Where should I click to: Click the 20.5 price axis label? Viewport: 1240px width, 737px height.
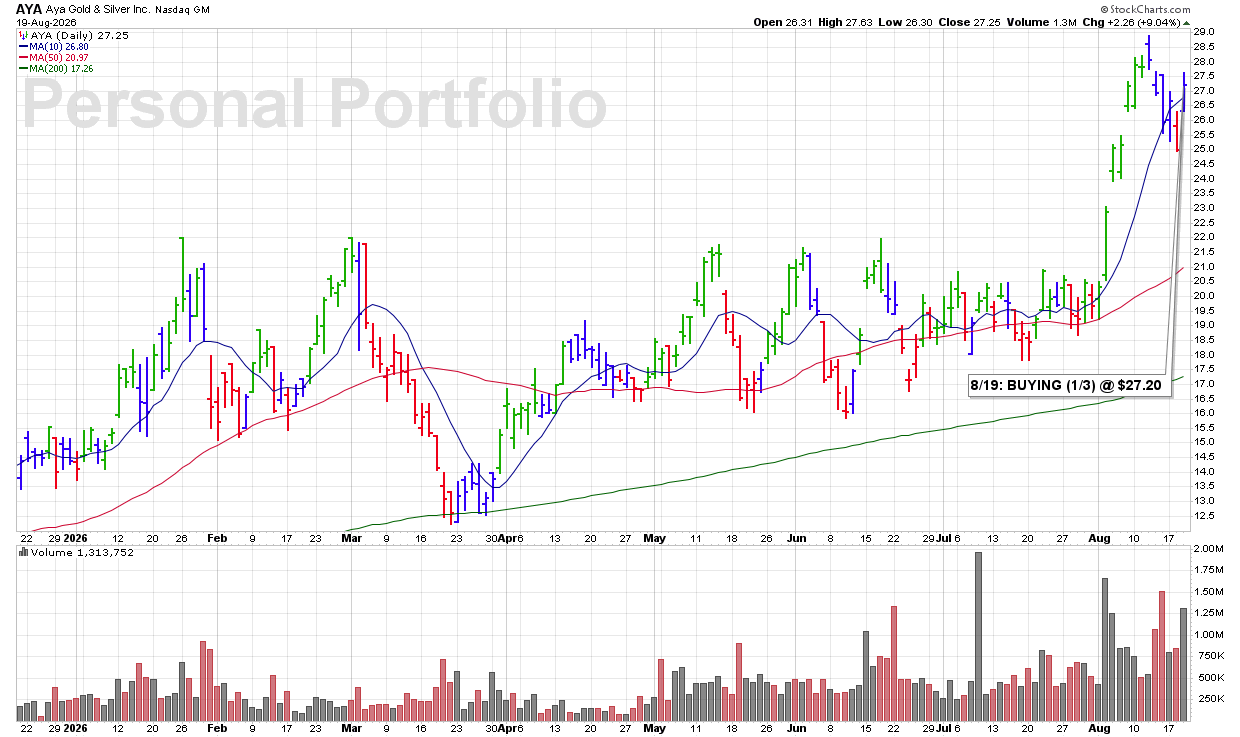(x=1204, y=281)
